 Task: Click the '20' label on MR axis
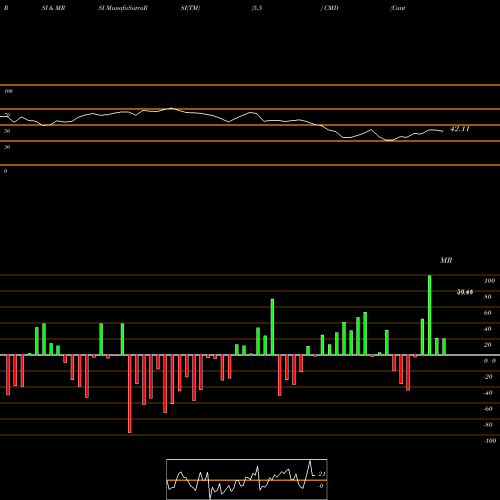coord(487,345)
